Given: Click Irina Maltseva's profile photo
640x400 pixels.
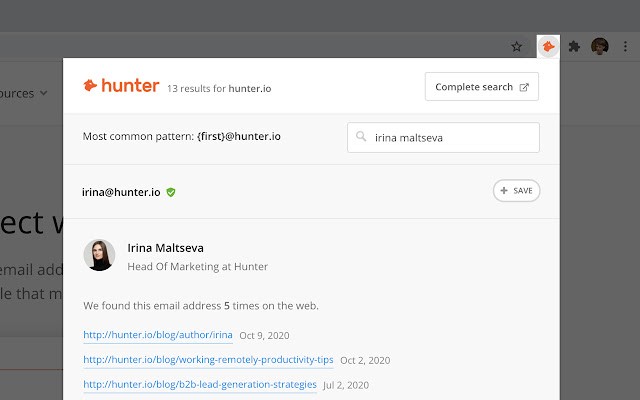Looking at the screenshot, I should [x=100, y=256].
